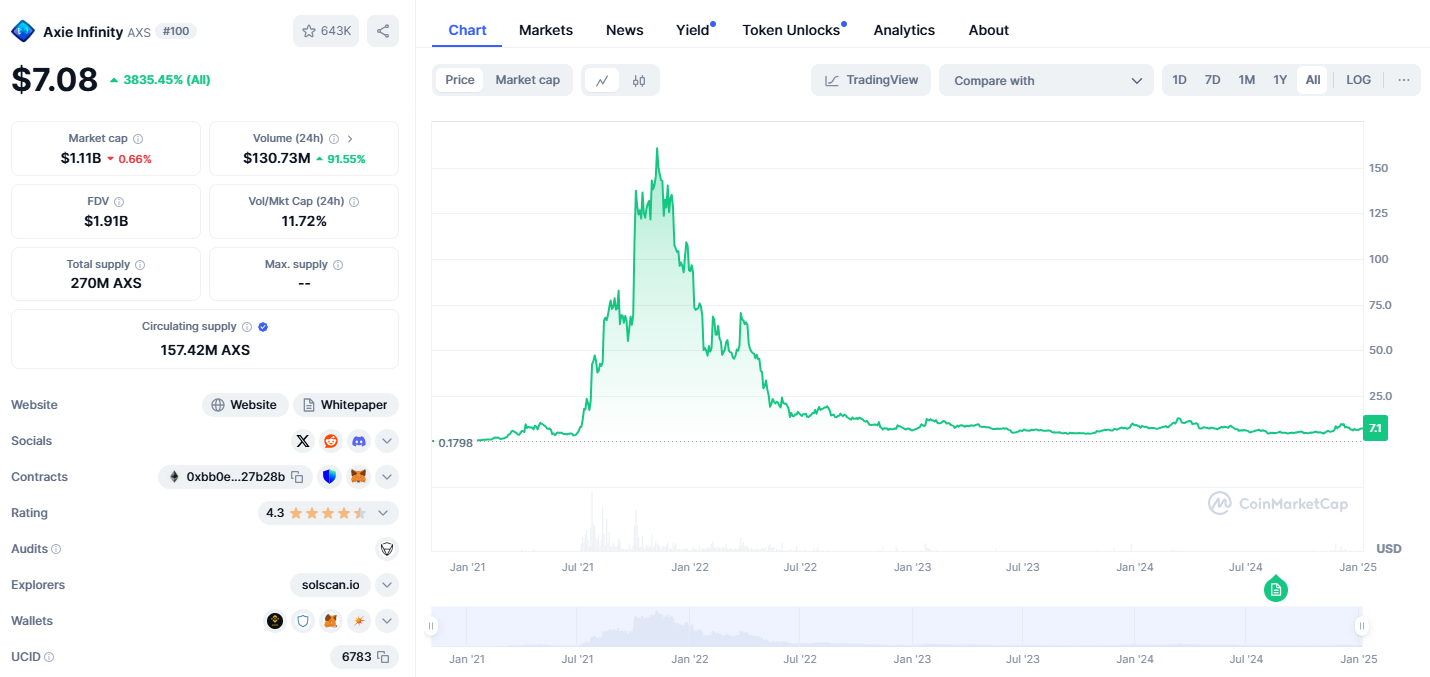The width and height of the screenshot is (1430, 677).
Task: Open the audit badge icon in Audits row
Action: [387, 549]
